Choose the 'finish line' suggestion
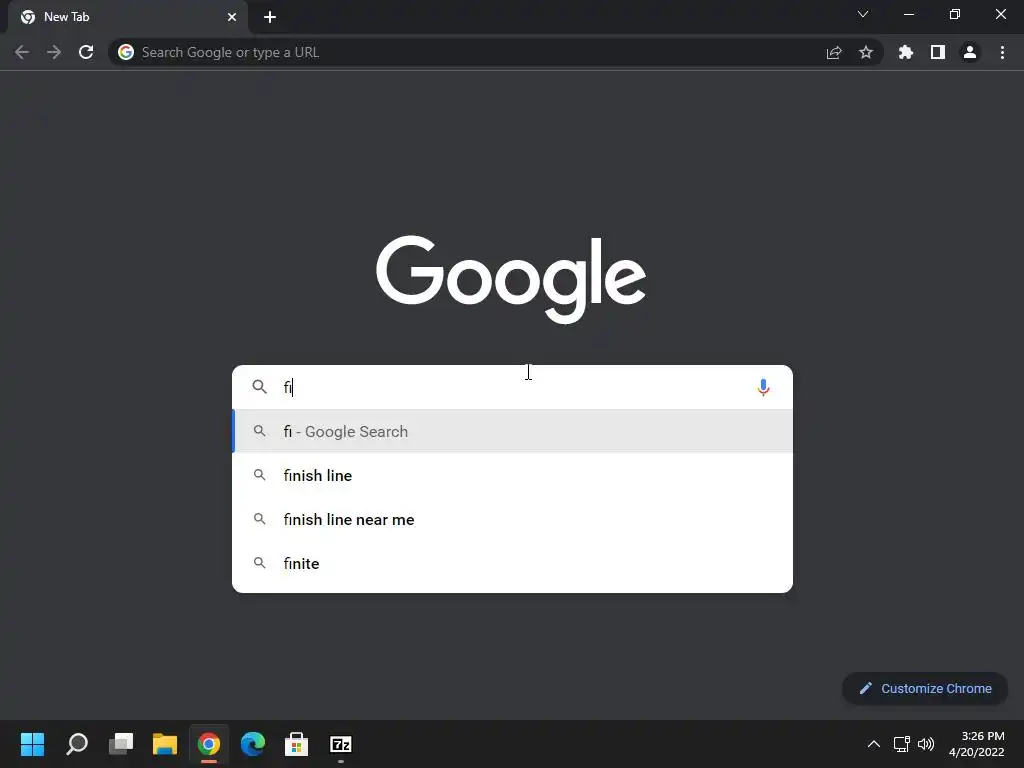The height and width of the screenshot is (768, 1024). point(513,475)
